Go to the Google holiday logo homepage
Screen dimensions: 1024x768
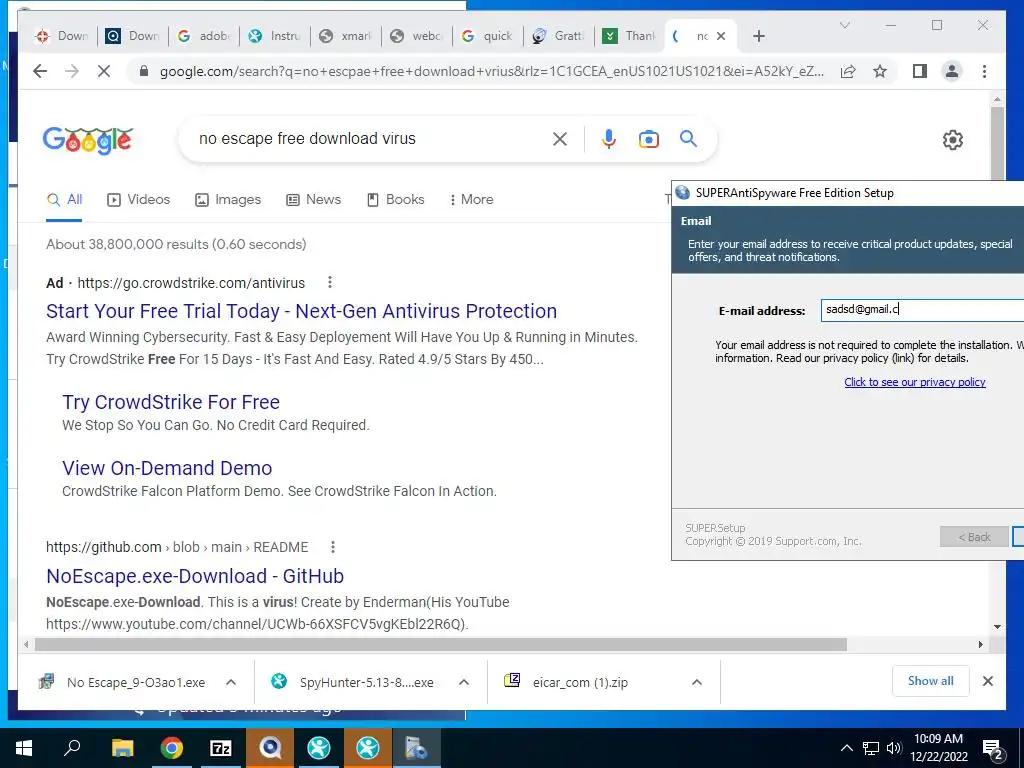pyautogui.click(x=88, y=140)
